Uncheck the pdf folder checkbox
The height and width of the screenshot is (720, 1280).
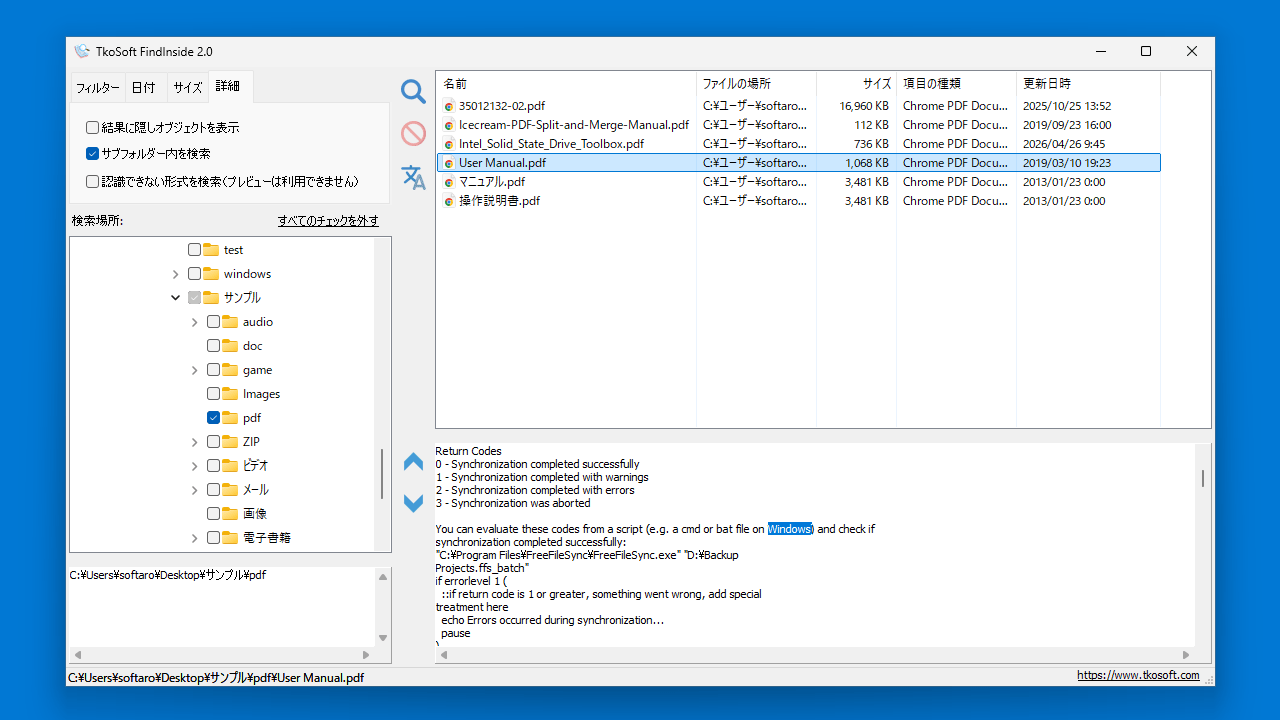point(214,418)
